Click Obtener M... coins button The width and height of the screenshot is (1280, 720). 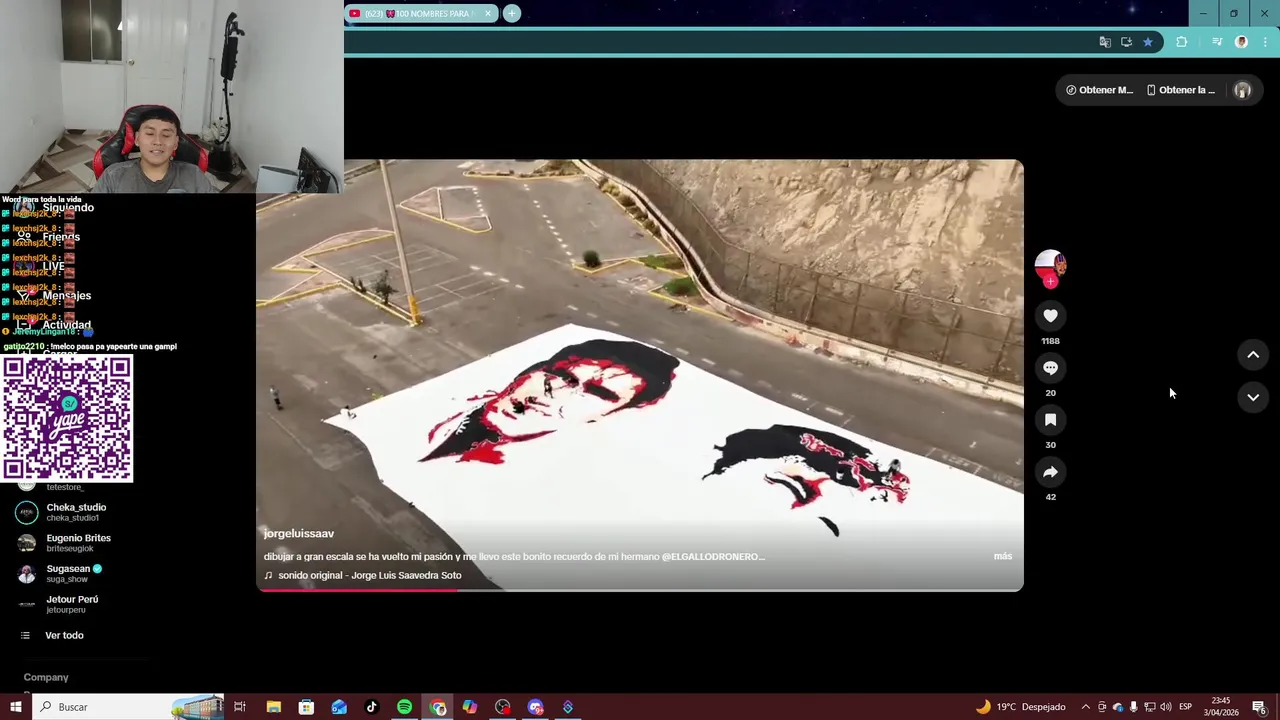click(x=1099, y=90)
